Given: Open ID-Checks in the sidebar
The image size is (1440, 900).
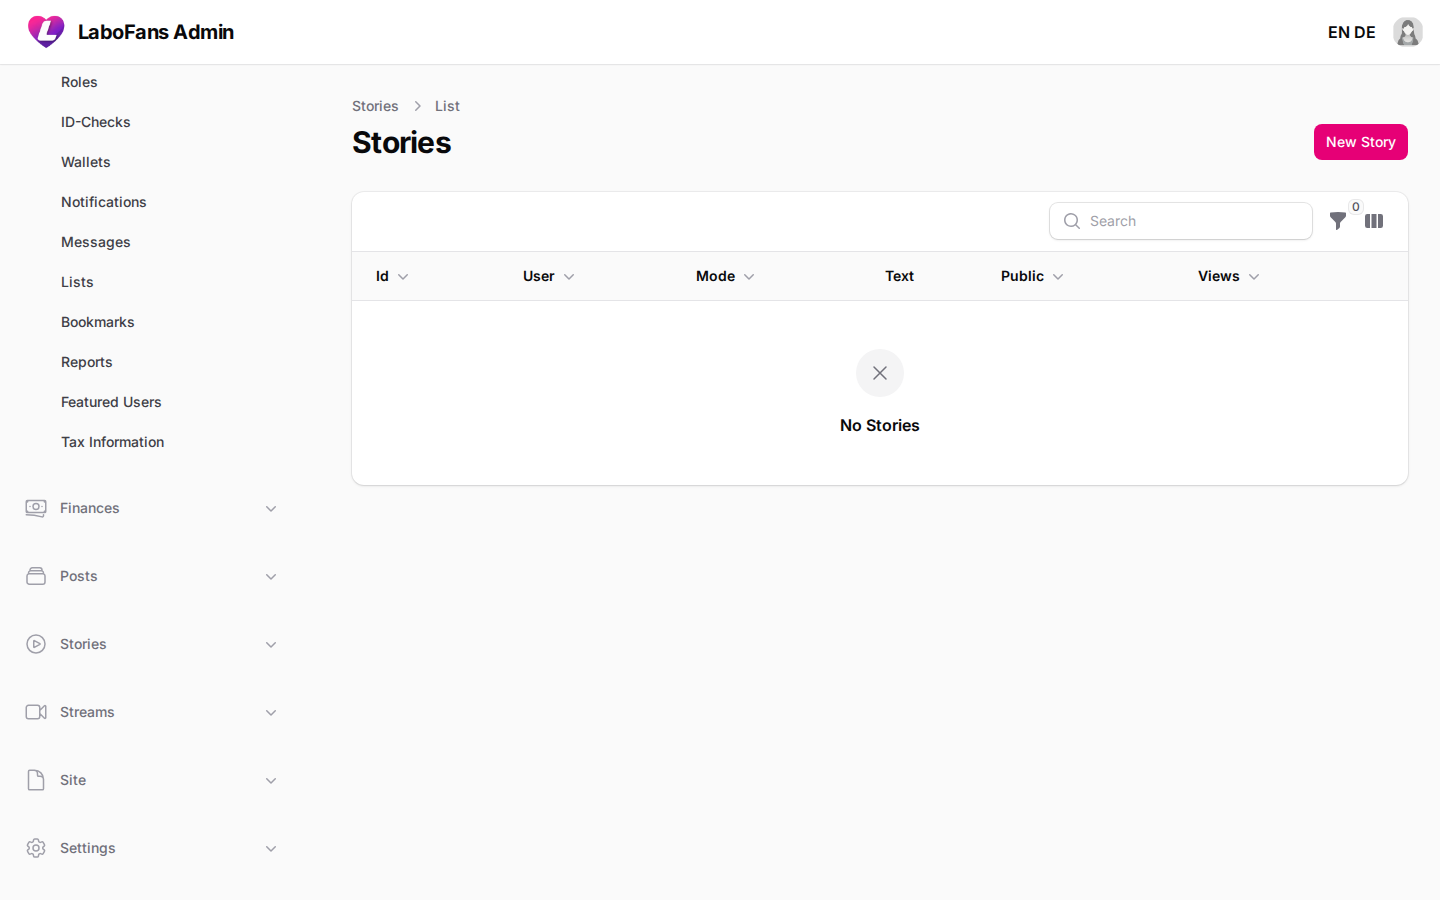Looking at the screenshot, I should [x=96, y=122].
